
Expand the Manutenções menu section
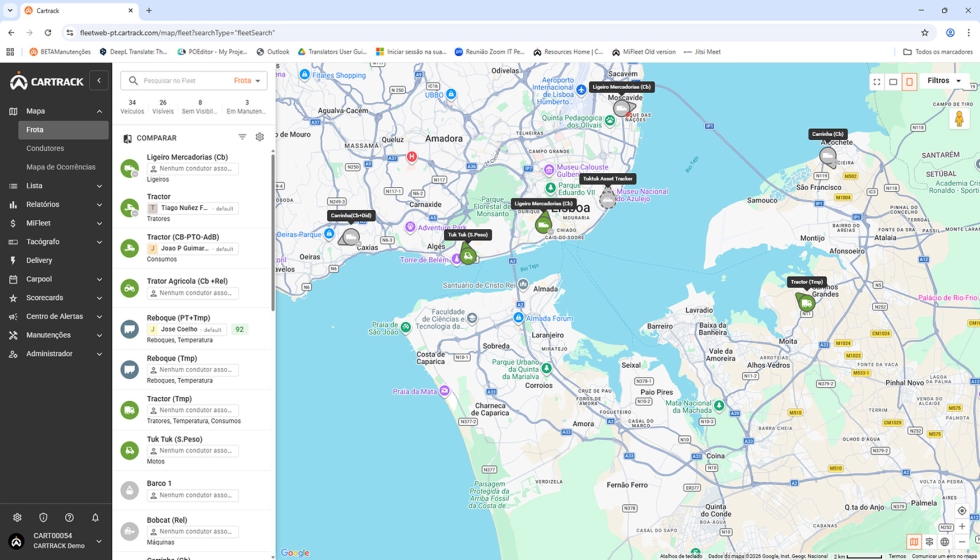tap(99, 335)
